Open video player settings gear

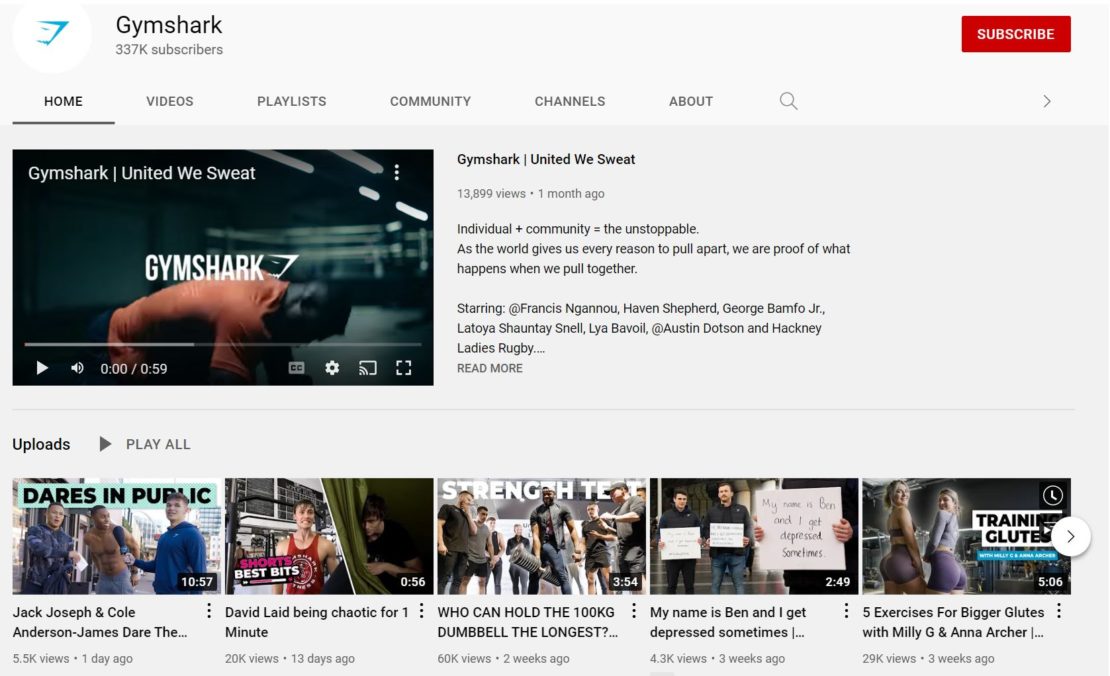coord(332,368)
